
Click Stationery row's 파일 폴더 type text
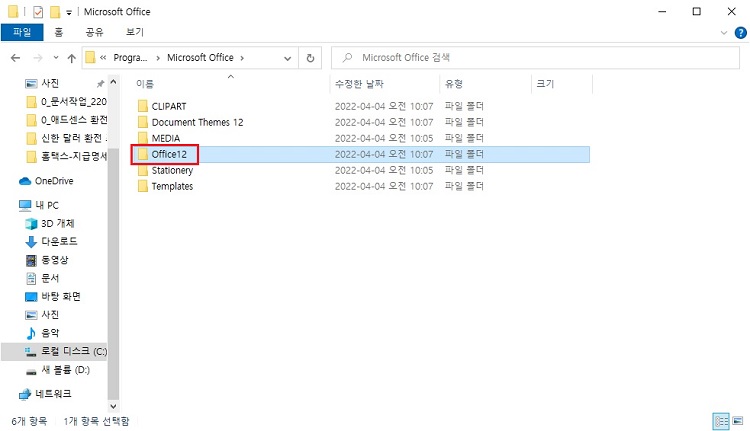tap(464, 170)
